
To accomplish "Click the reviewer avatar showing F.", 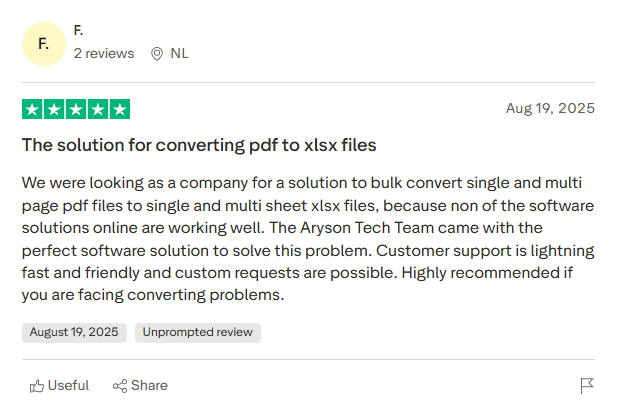I will pos(43,44).
